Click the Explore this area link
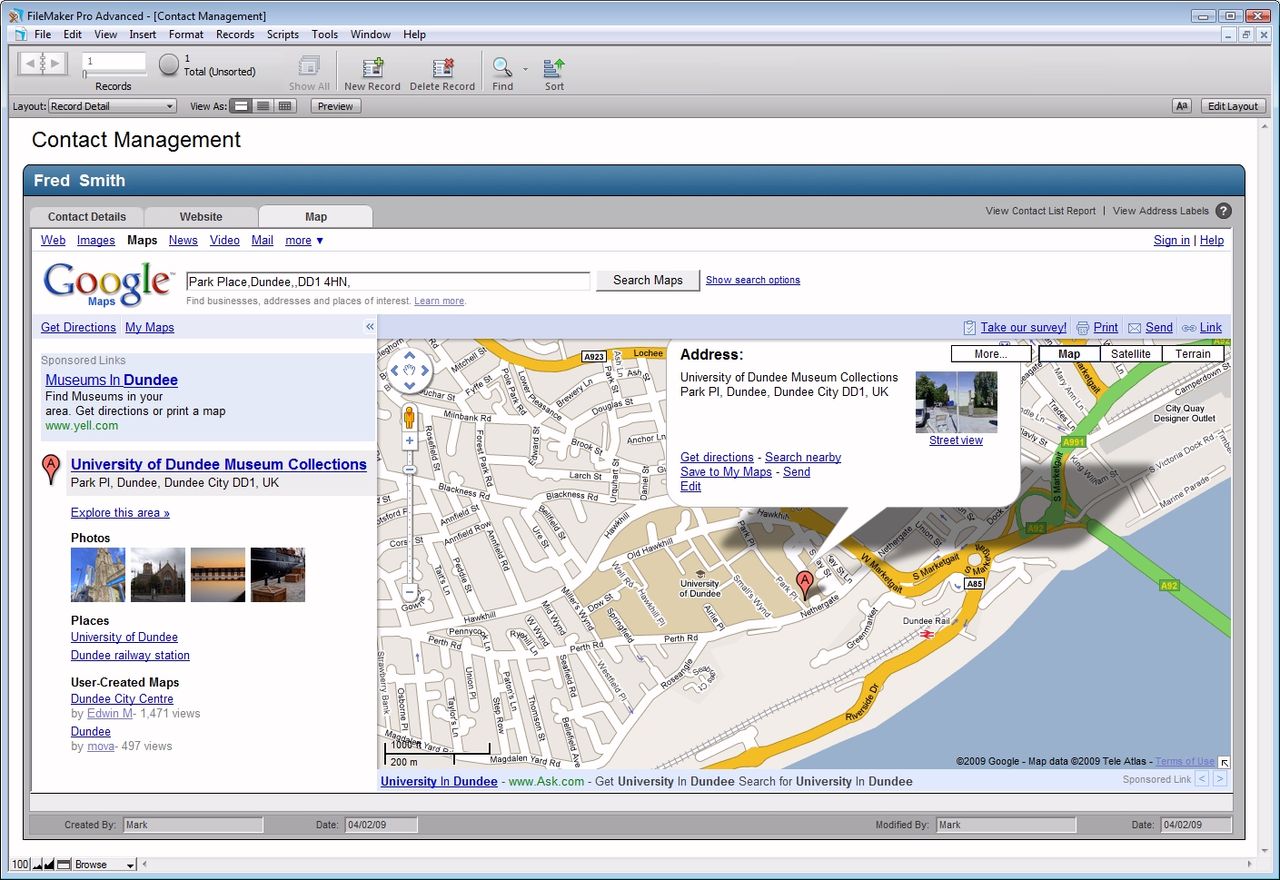The width and height of the screenshot is (1280, 880). 120,513
